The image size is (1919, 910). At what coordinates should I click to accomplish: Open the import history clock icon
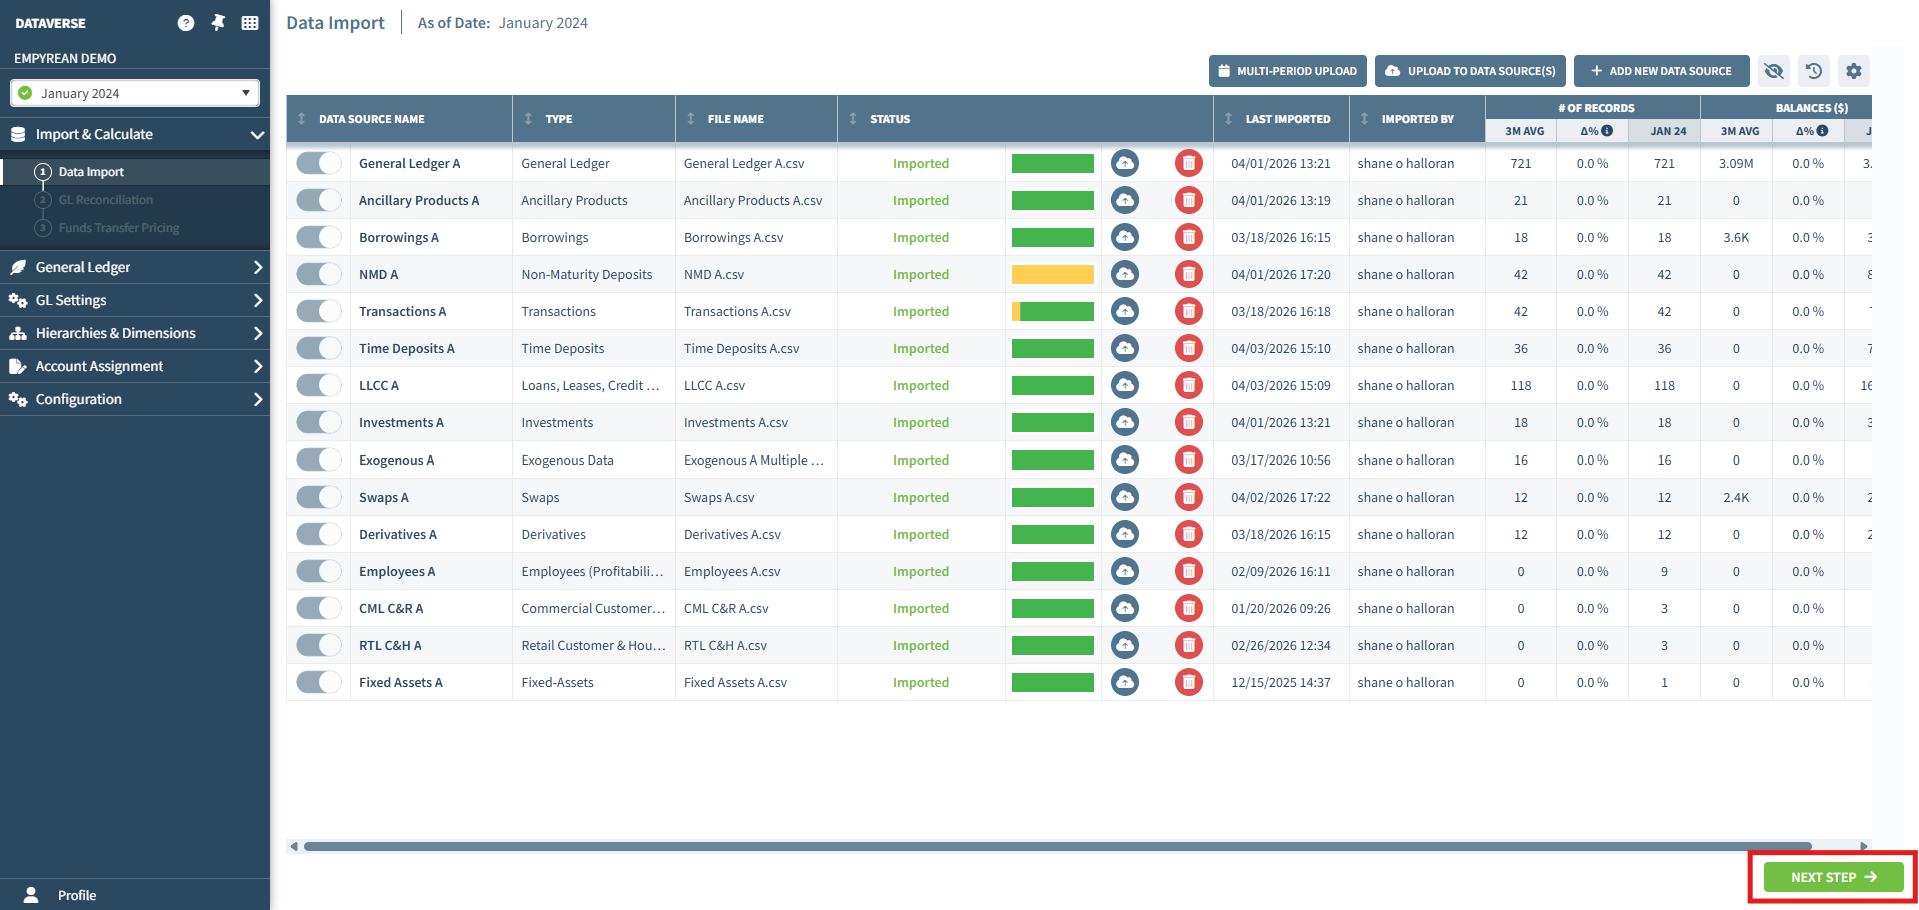click(x=1814, y=71)
